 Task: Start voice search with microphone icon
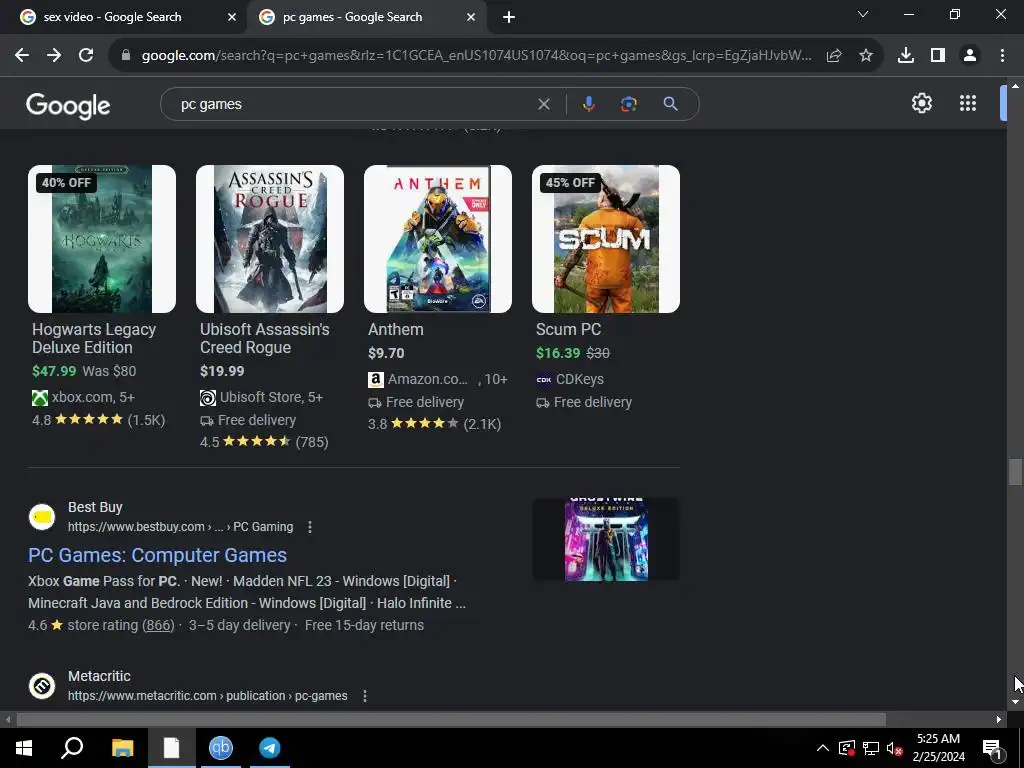[588, 104]
